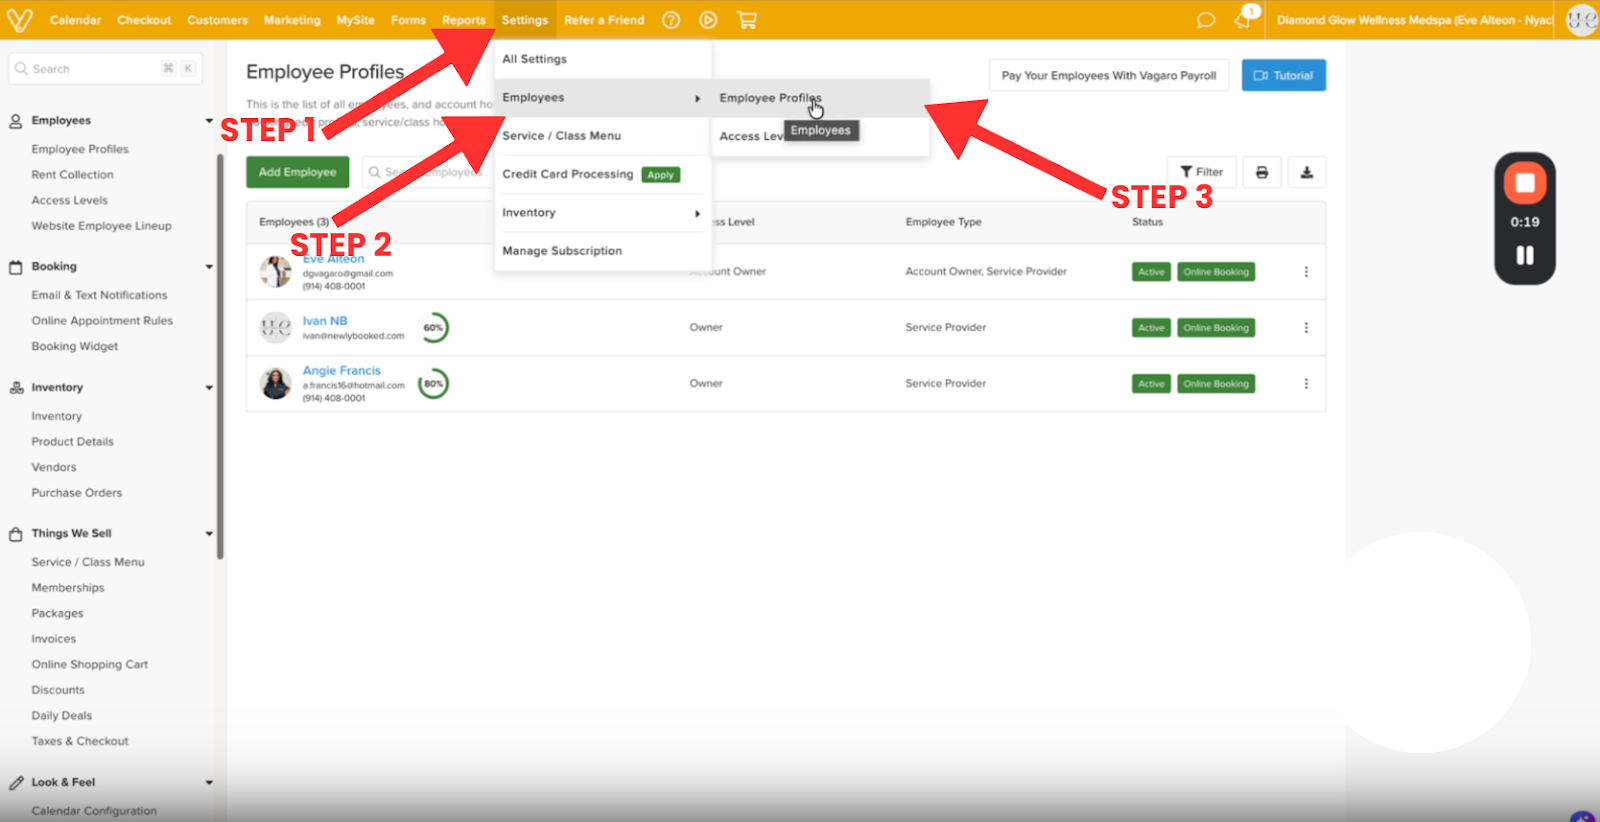Open the Angie Francis profile link

click(342, 371)
